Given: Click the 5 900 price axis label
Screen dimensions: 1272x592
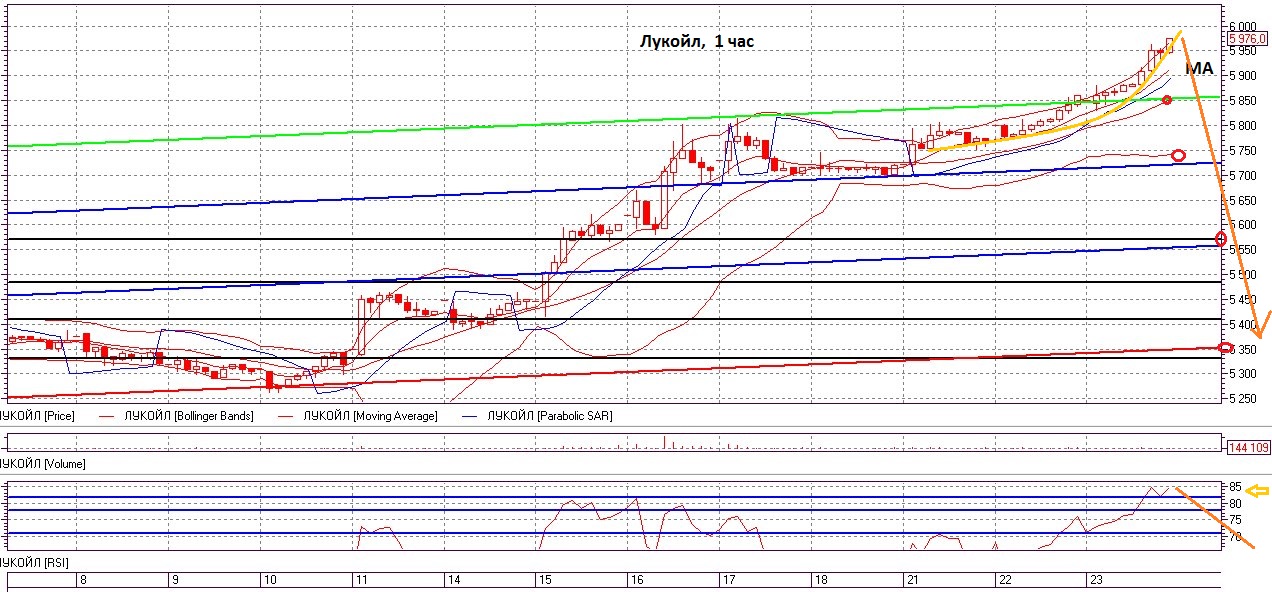Looking at the screenshot, I should (1243, 76).
